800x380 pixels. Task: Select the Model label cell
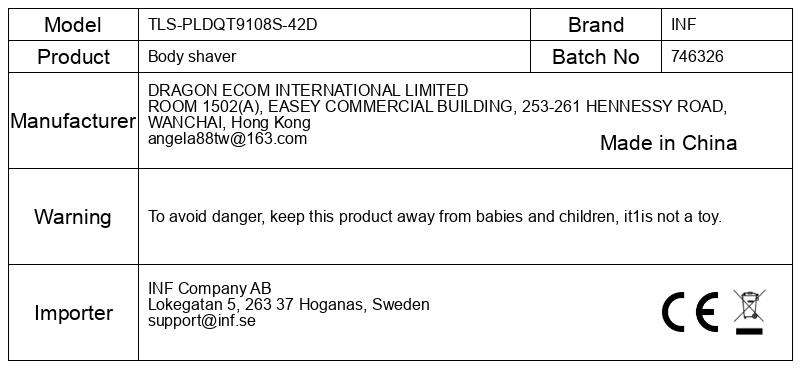coord(73,24)
